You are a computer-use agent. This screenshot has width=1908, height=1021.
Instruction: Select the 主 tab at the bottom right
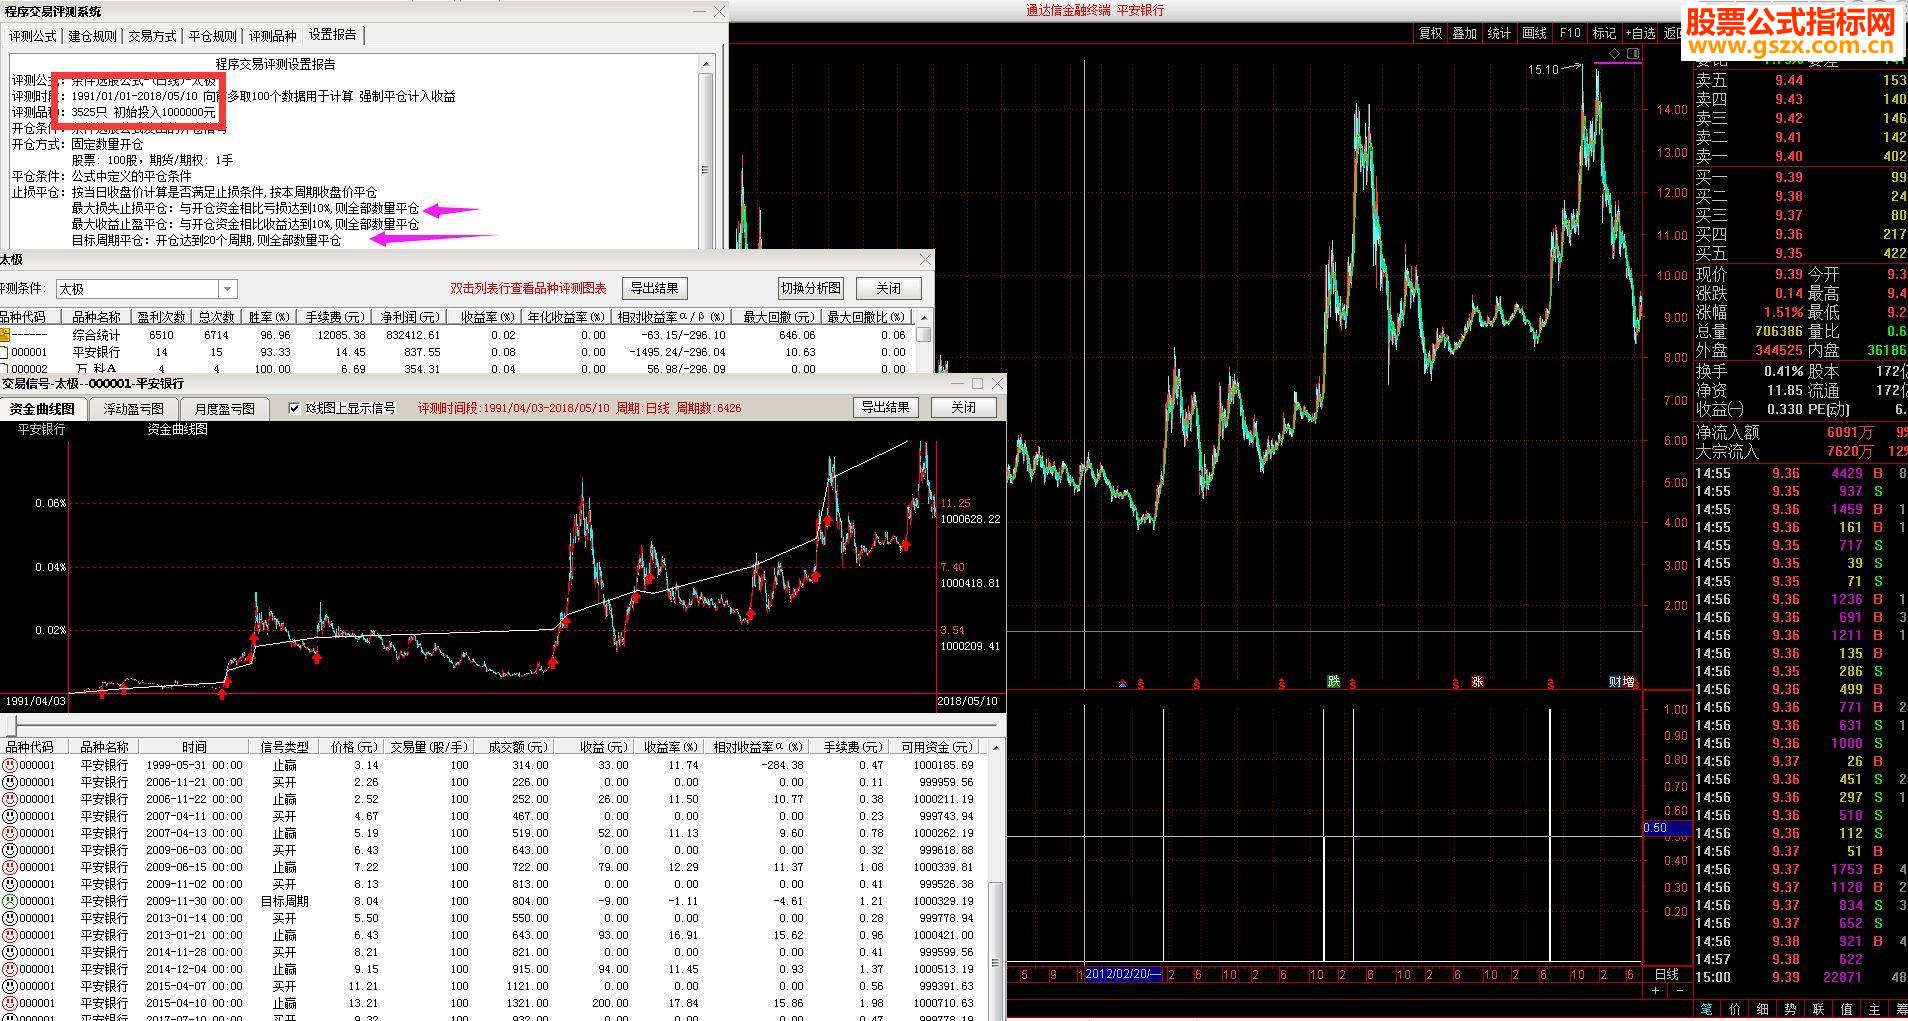tap(1874, 1009)
